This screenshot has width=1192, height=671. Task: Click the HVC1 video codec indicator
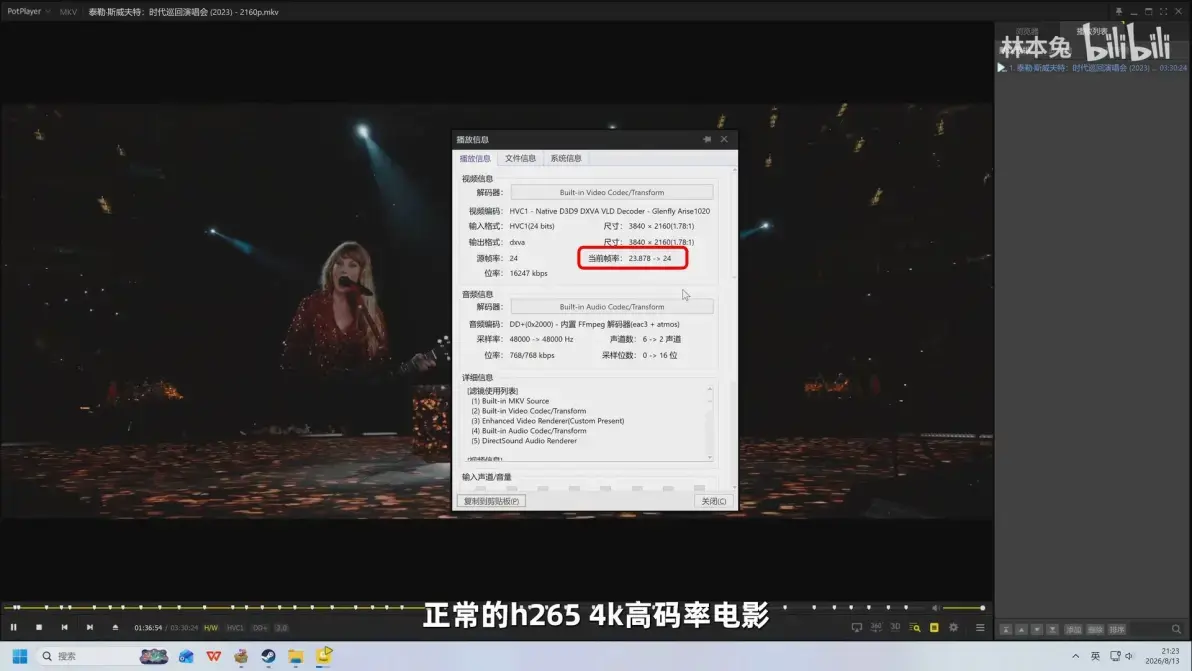click(236, 628)
